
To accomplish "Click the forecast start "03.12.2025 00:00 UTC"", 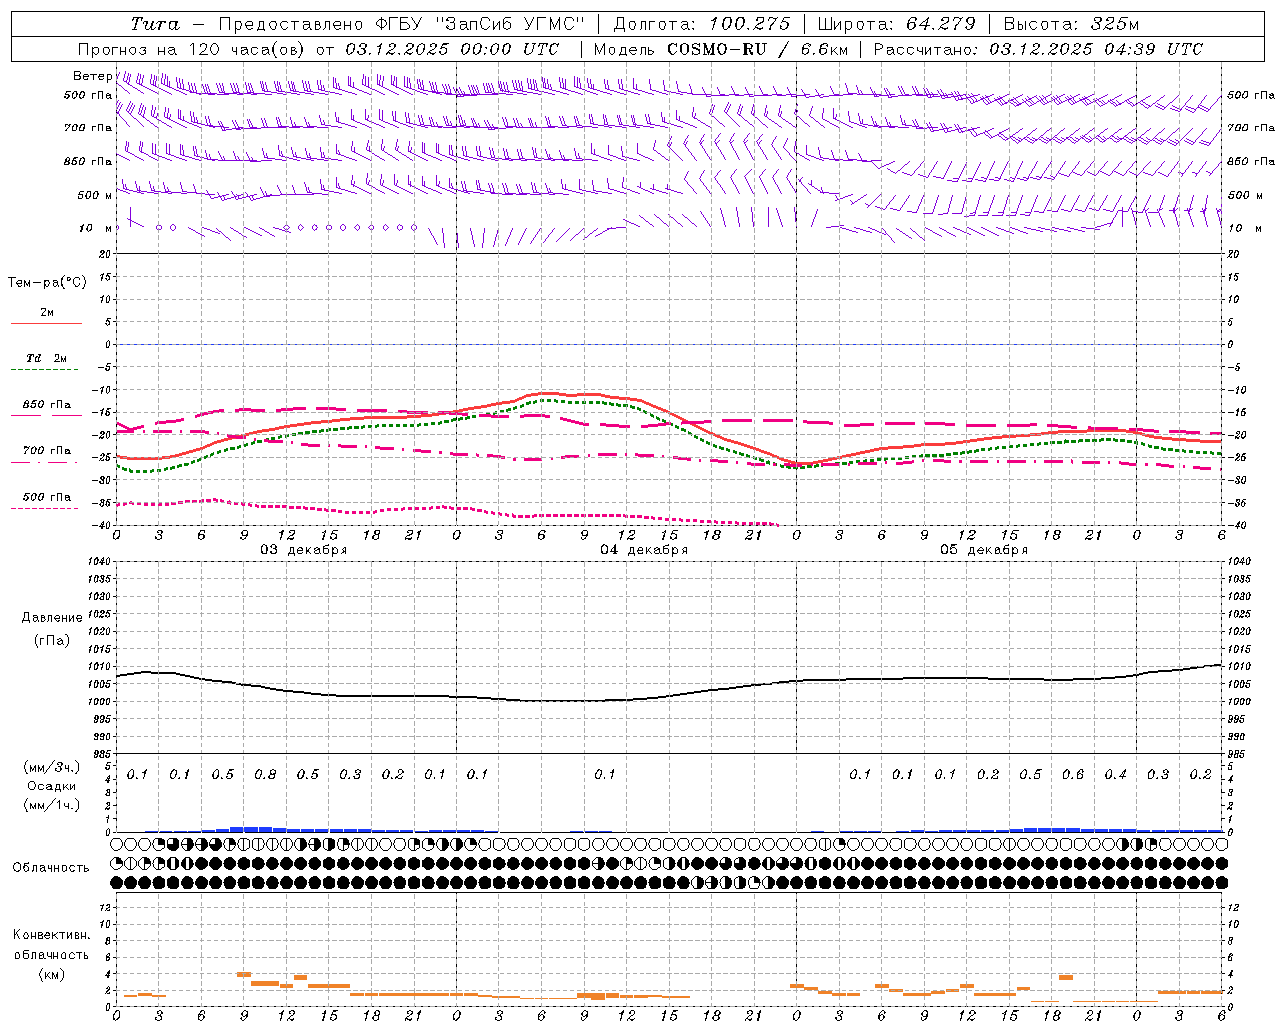I will [452, 49].
